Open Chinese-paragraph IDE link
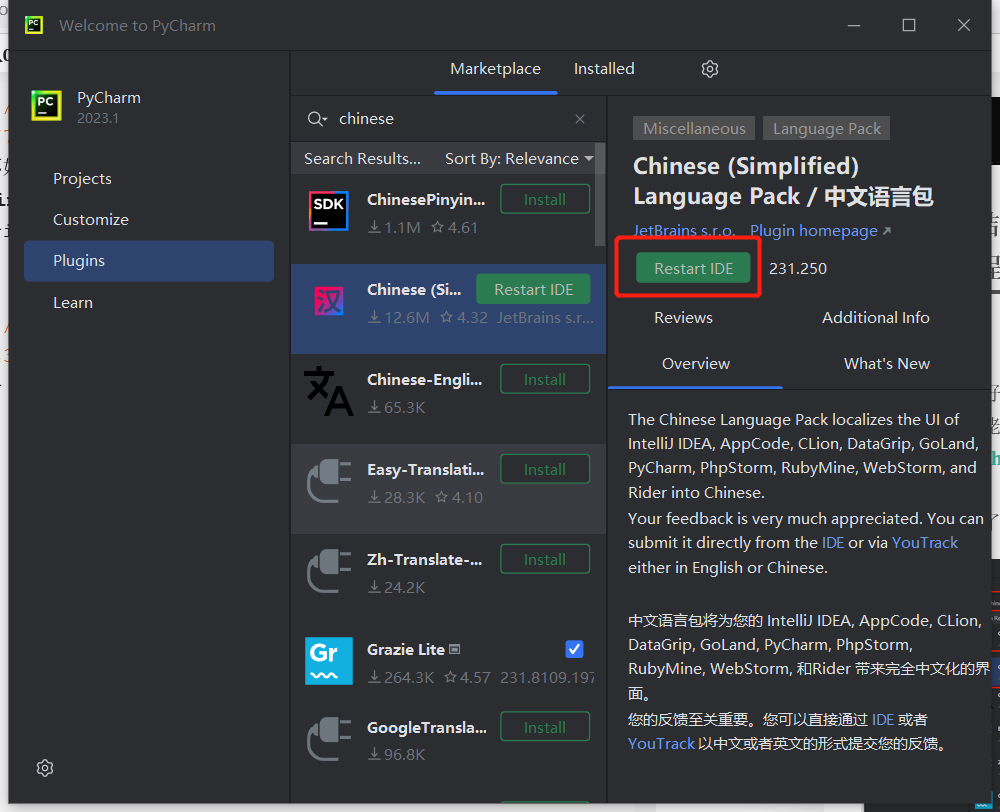The image size is (1000, 812). [883, 720]
